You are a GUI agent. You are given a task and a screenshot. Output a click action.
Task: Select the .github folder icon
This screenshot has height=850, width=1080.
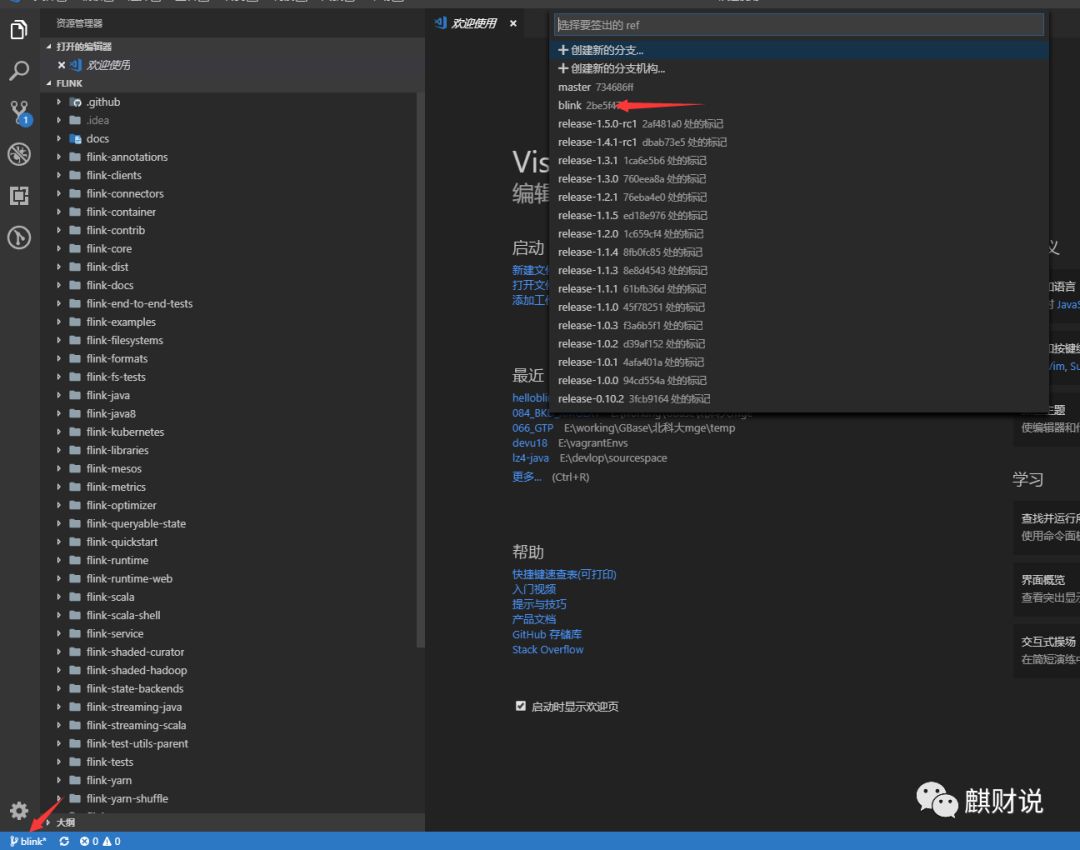pyautogui.click(x=76, y=102)
